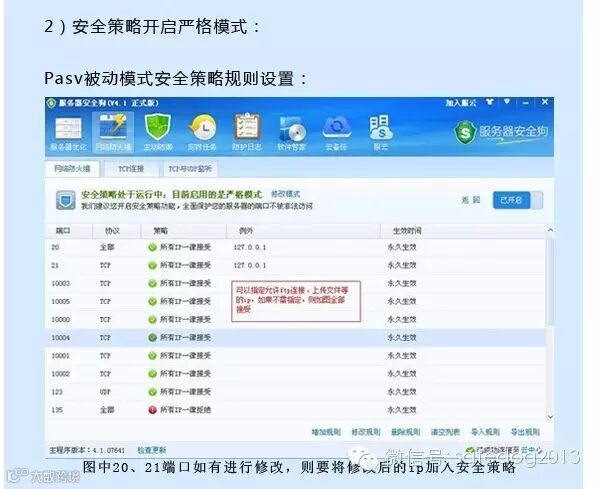The image size is (600, 489).
Task: Click green status icon of port 10005 row
Action: [152, 302]
